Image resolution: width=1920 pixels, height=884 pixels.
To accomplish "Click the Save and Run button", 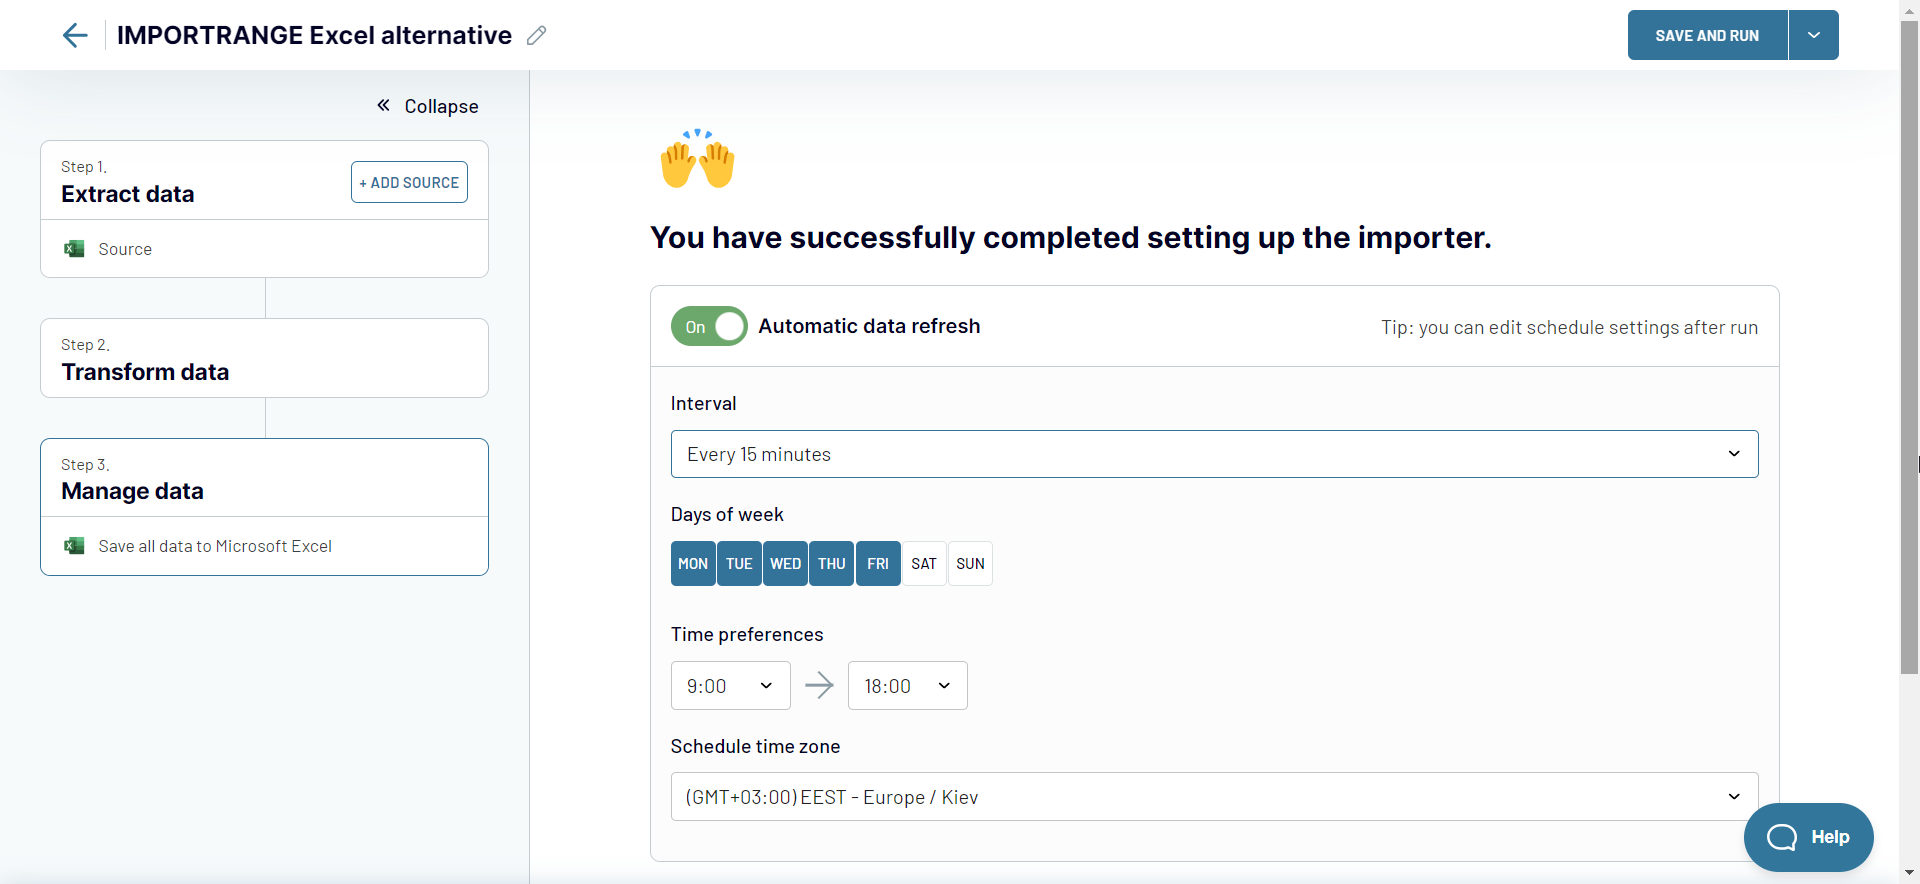I will click(1707, 36).
